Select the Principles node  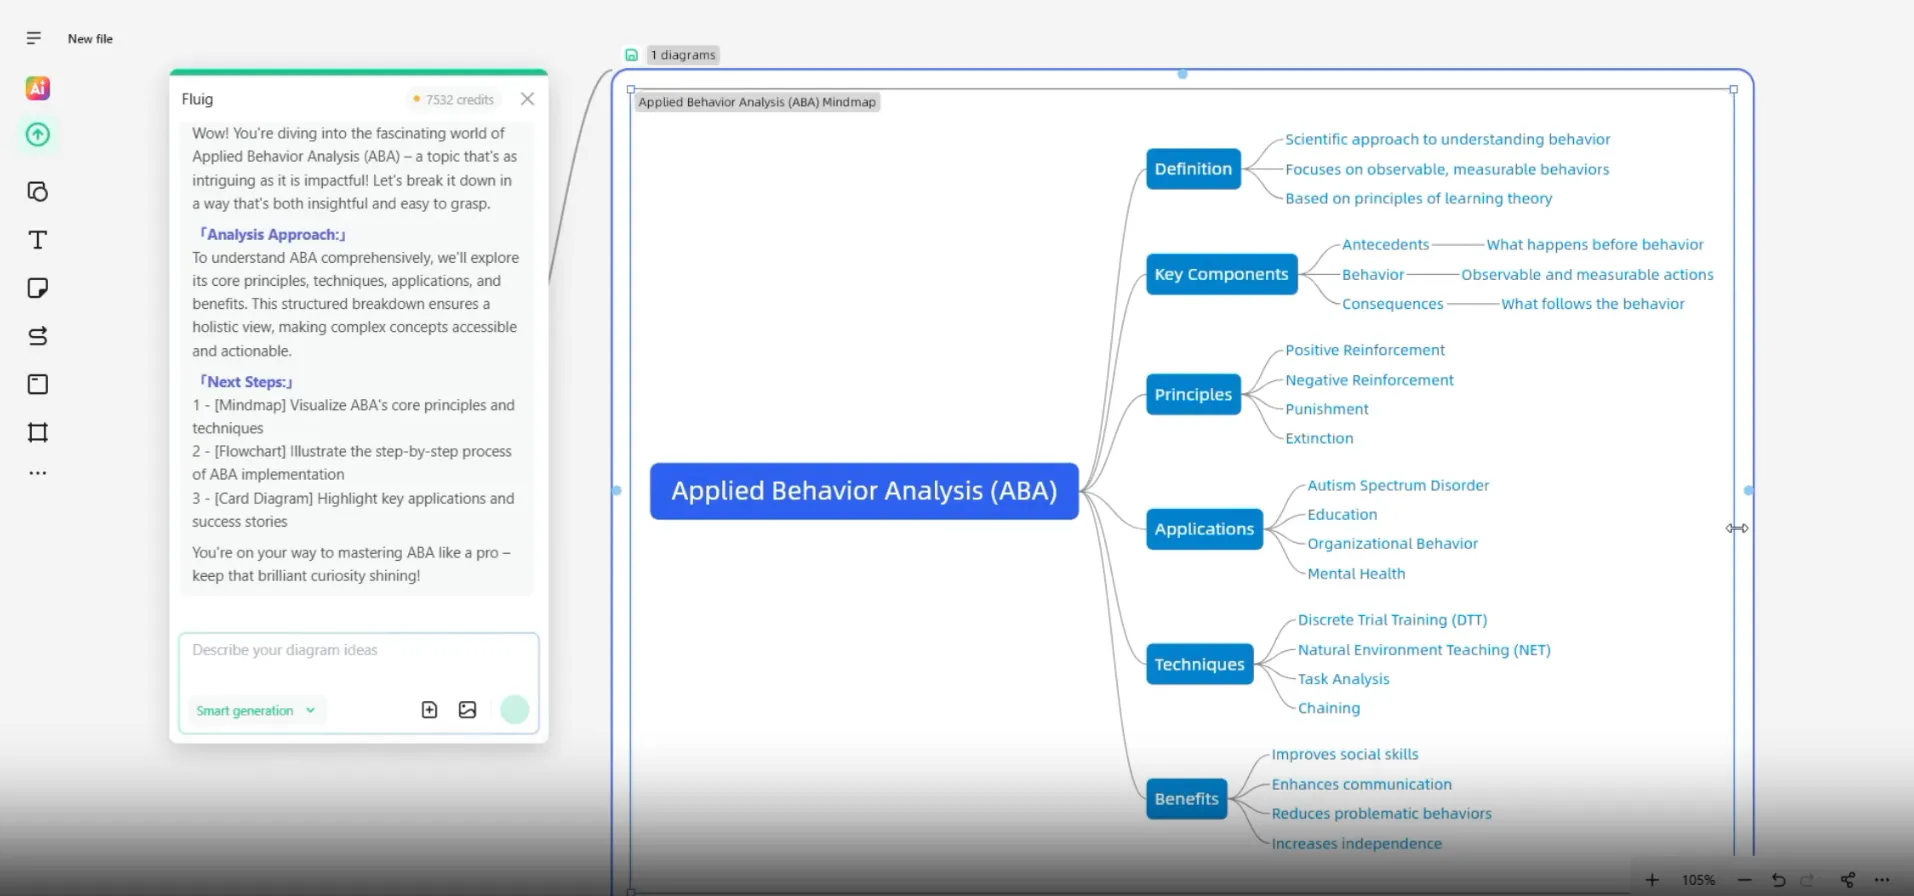pos(1193,394)
